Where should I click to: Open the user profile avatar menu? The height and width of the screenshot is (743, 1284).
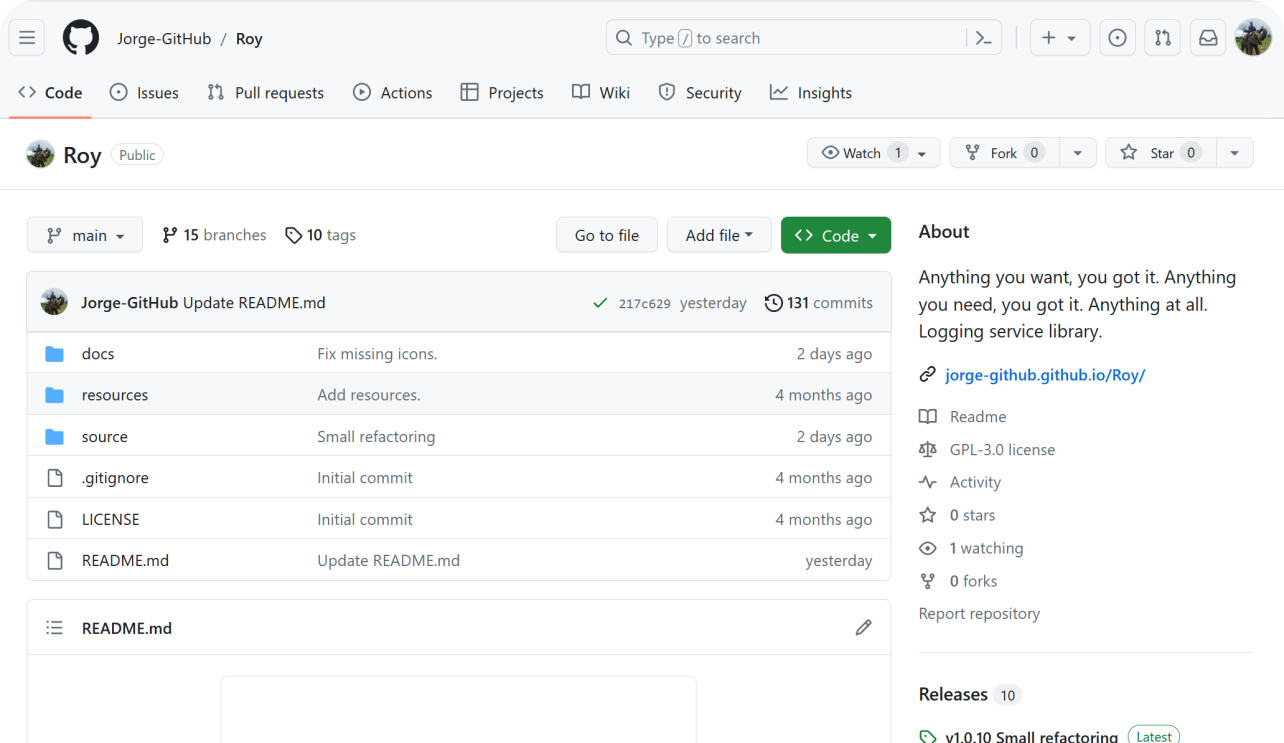click(x=1253, y=38)
